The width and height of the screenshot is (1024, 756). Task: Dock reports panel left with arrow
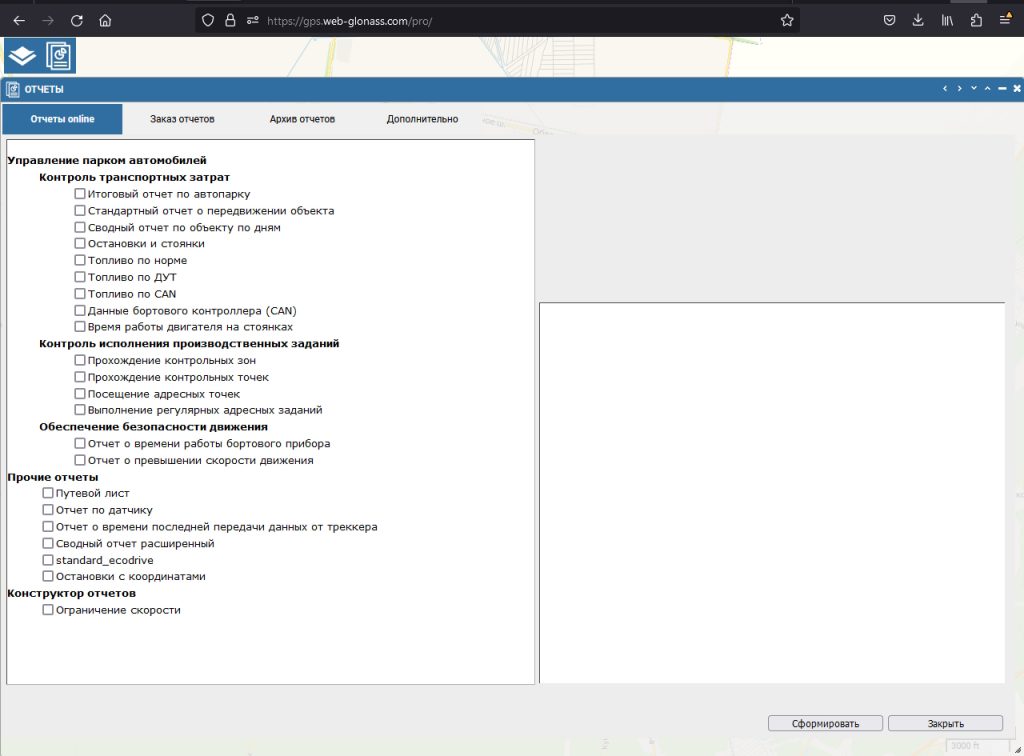click(x=945, y=88)
